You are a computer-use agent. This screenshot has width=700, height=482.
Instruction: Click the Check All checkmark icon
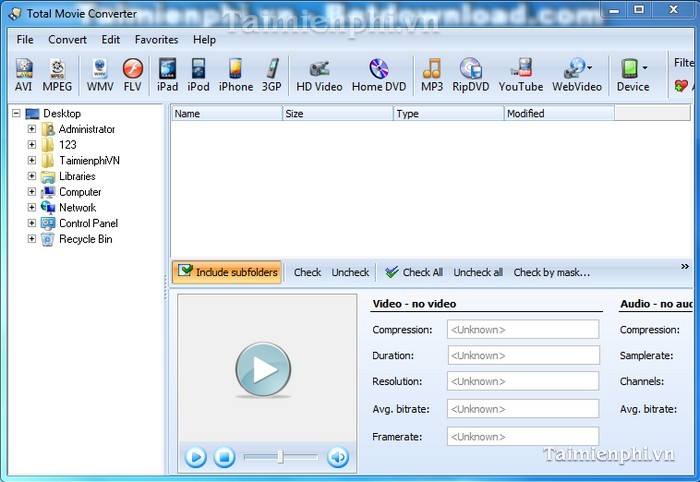392,272
